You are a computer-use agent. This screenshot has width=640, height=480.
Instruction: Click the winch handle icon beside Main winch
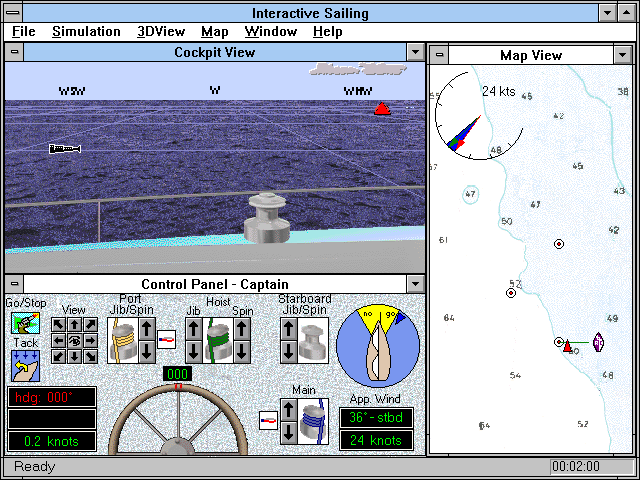tap(269, 420)
